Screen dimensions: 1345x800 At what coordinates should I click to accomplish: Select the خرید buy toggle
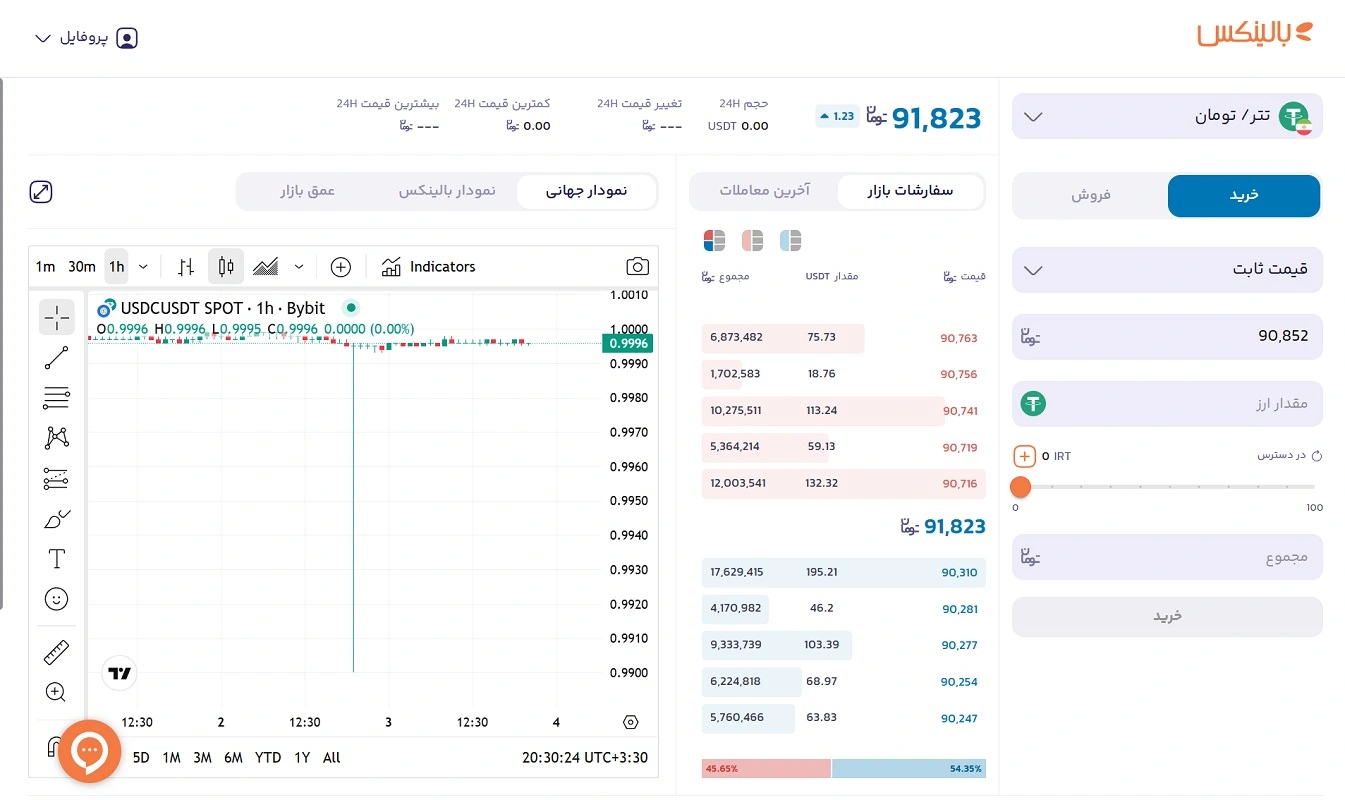pyautogui.click(x=1244, y=196)
